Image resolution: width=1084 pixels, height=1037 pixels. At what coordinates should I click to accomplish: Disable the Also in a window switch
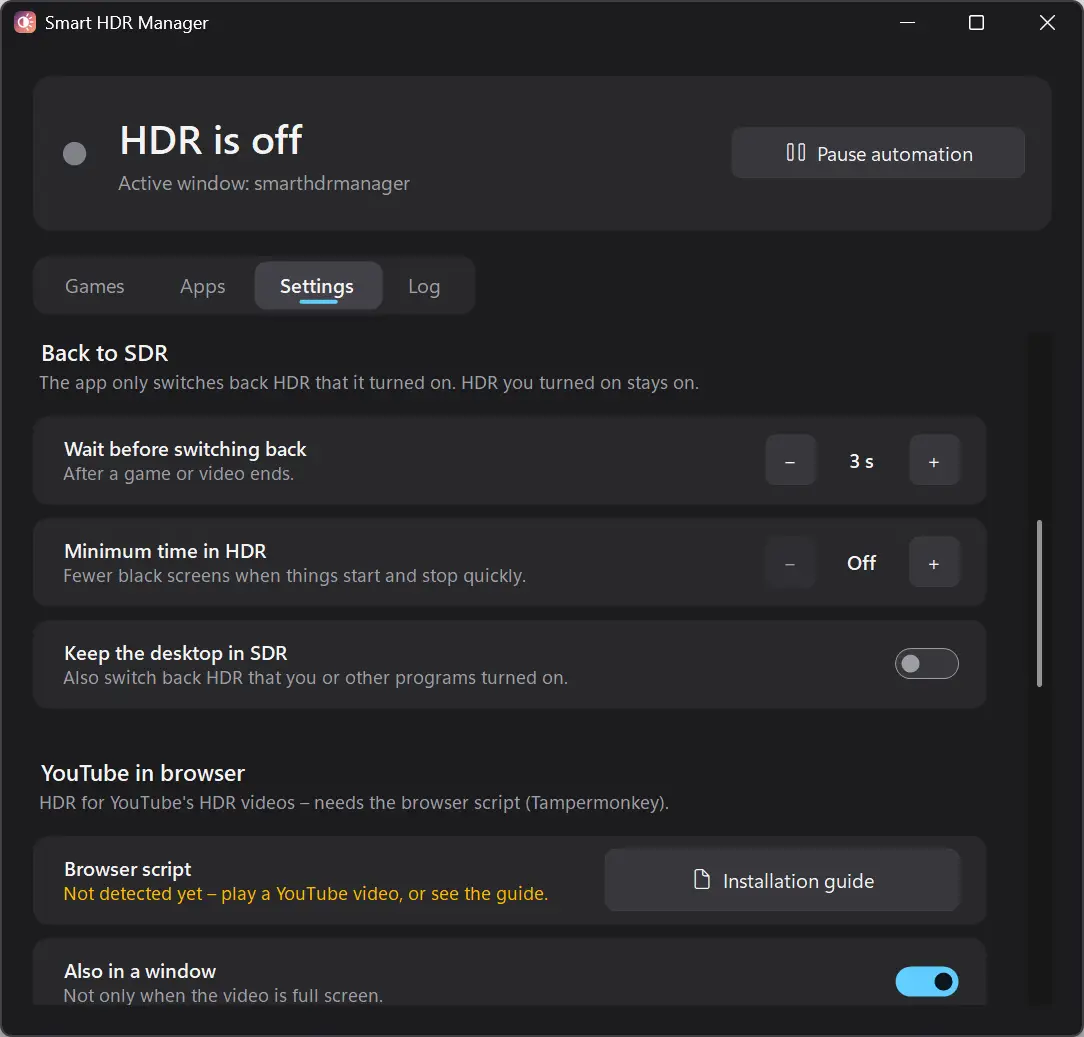[926, 982]
